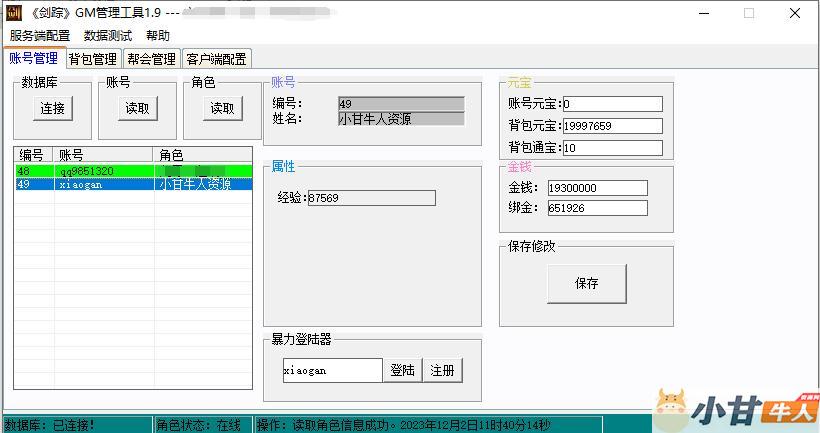
Task: Click the 经验 value input field
Action: click(x=371, y=198)
